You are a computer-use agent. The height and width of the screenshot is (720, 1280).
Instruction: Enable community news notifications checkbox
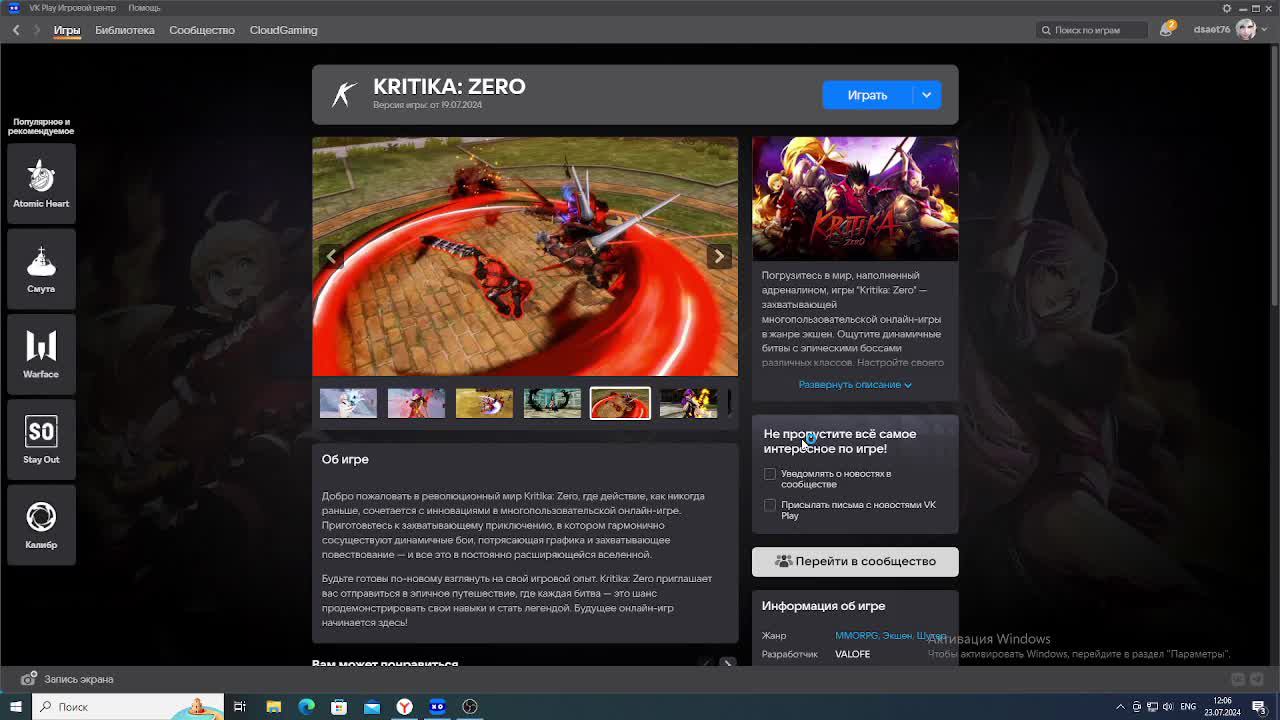coord(770,474)
